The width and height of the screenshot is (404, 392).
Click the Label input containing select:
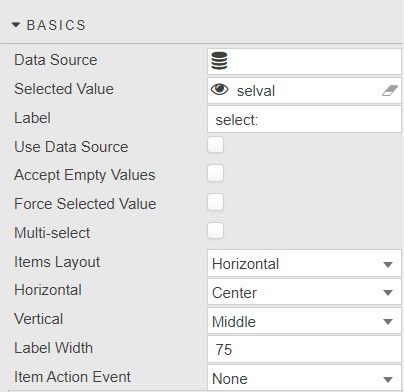click(304, 119)
